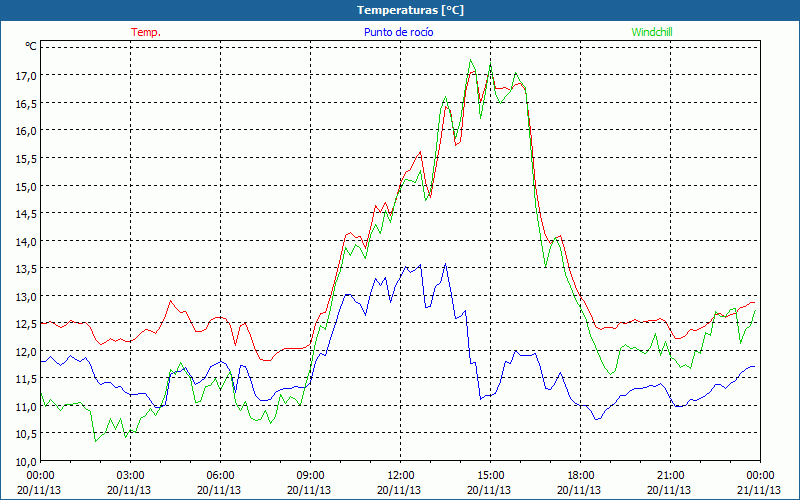Click the 13,0 y-axis label

pos(27,296)
